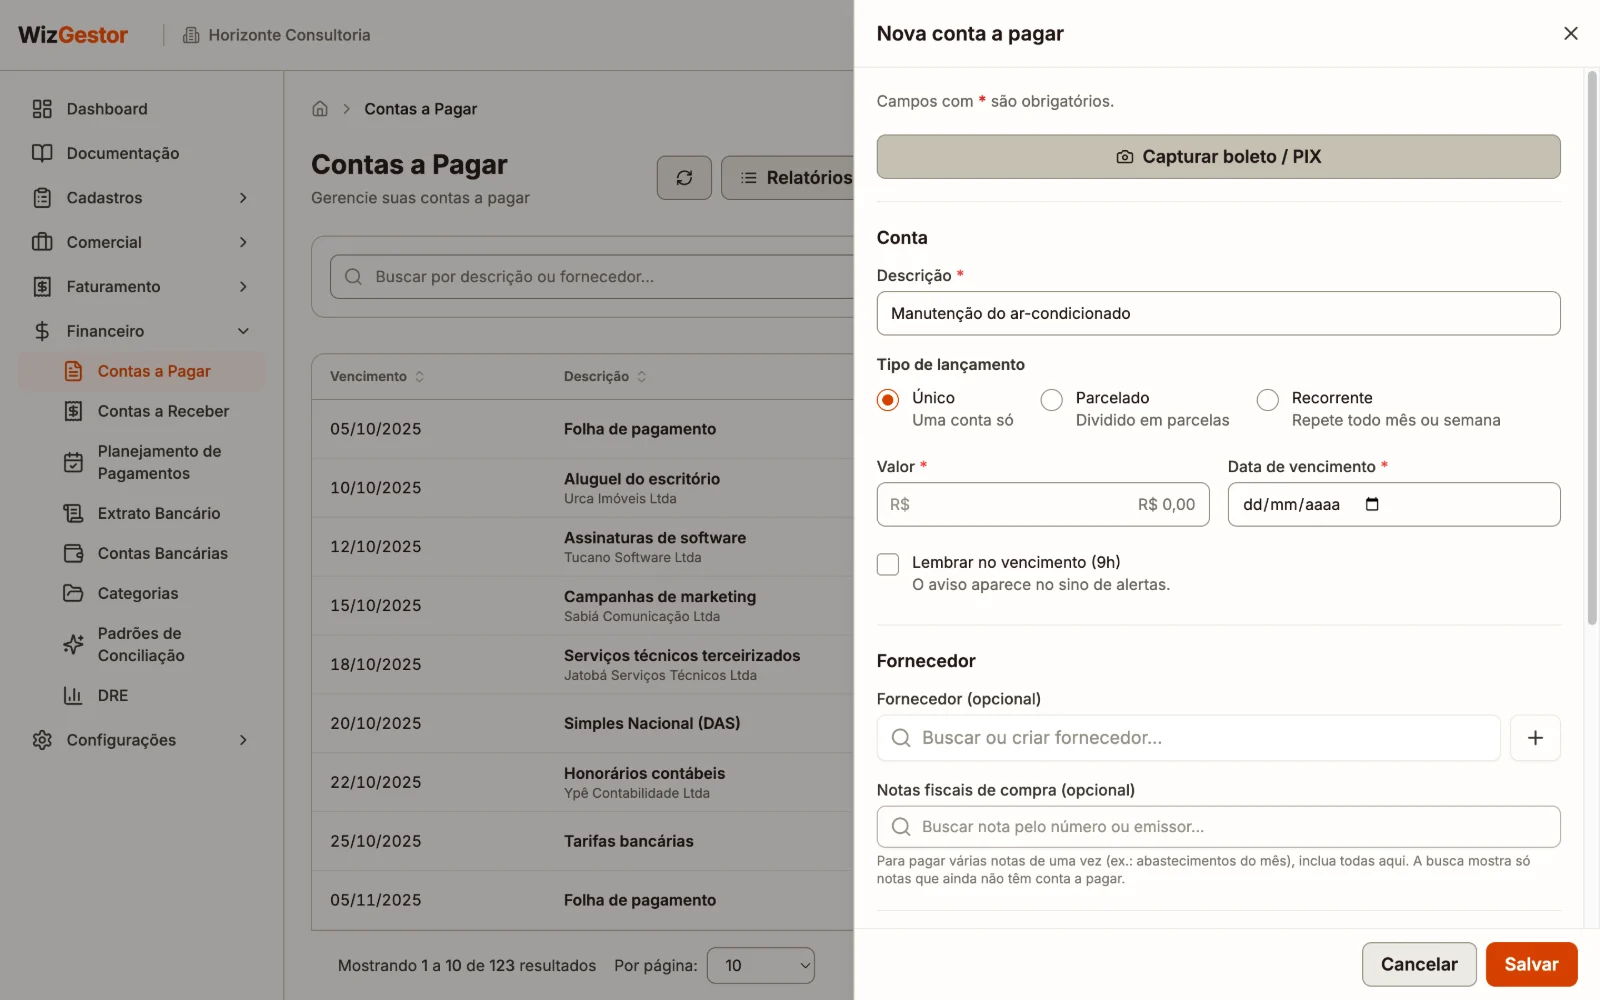Add new supplier with plus button
Viewport: 1600px width, 1000px height.
coord(1535,738)
